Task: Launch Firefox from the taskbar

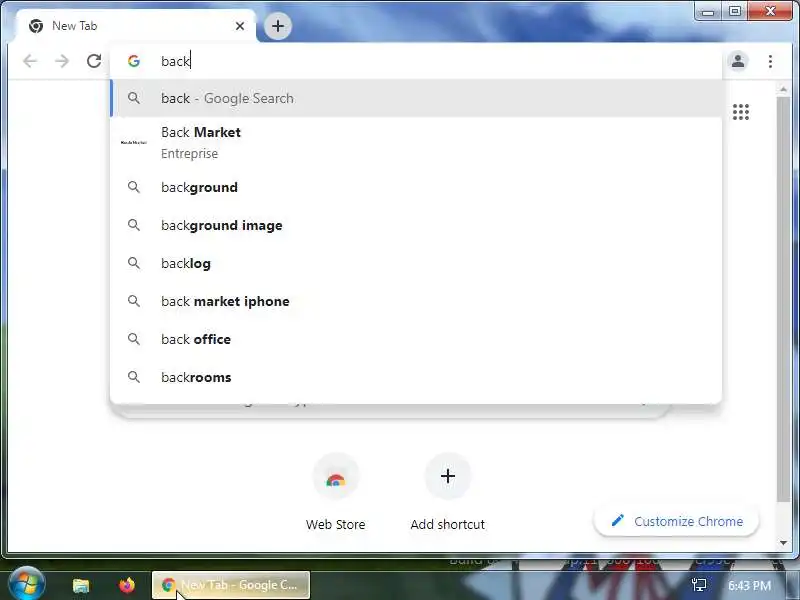Action: 127,585
